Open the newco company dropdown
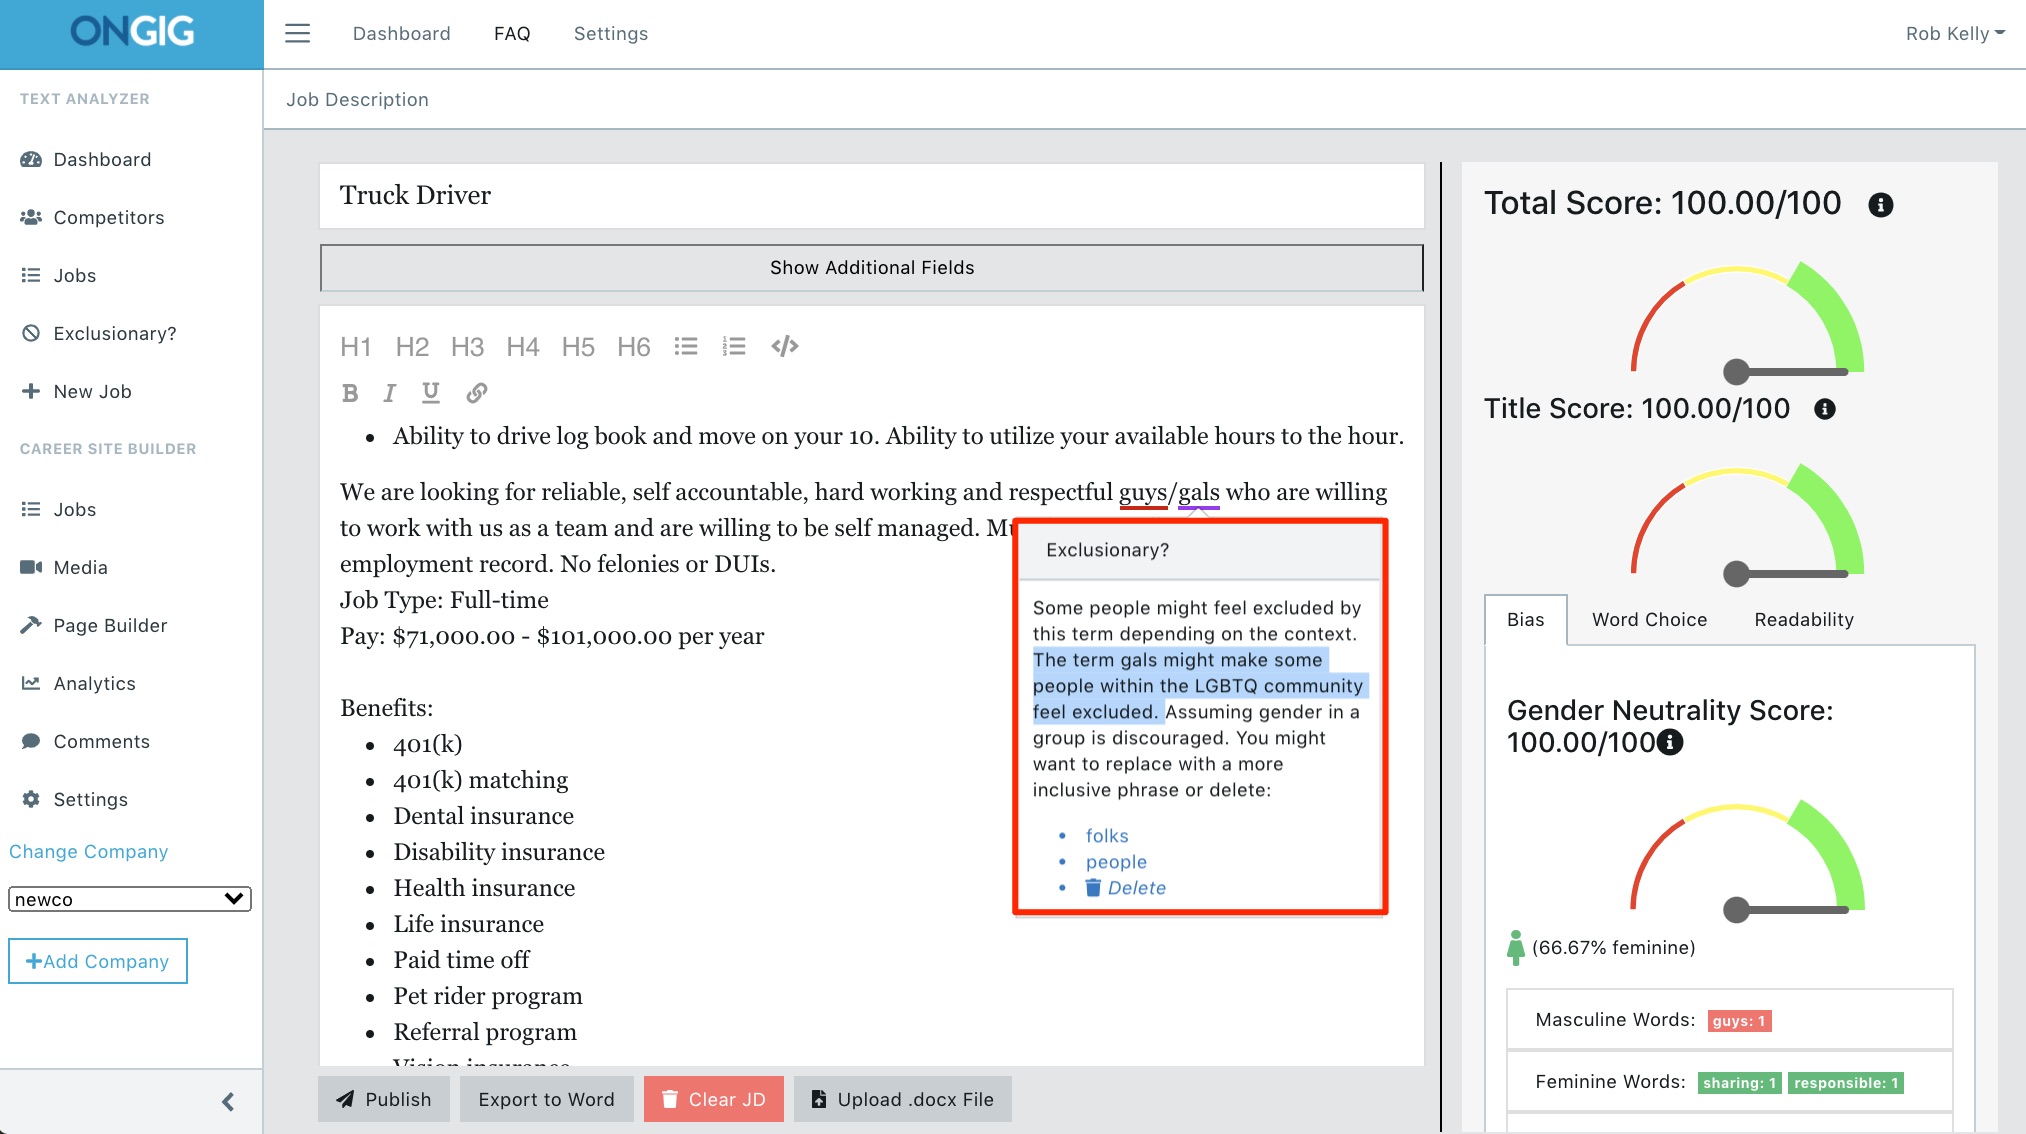Image resolution: width=2026 pixels, height=1134 pixels. click(x=129, y=899)
